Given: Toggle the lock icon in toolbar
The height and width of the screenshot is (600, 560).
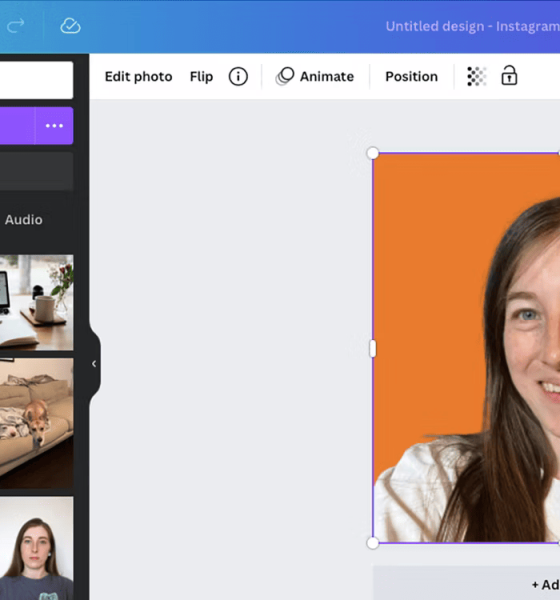Looking at the screenshot, I should (509, 75).
